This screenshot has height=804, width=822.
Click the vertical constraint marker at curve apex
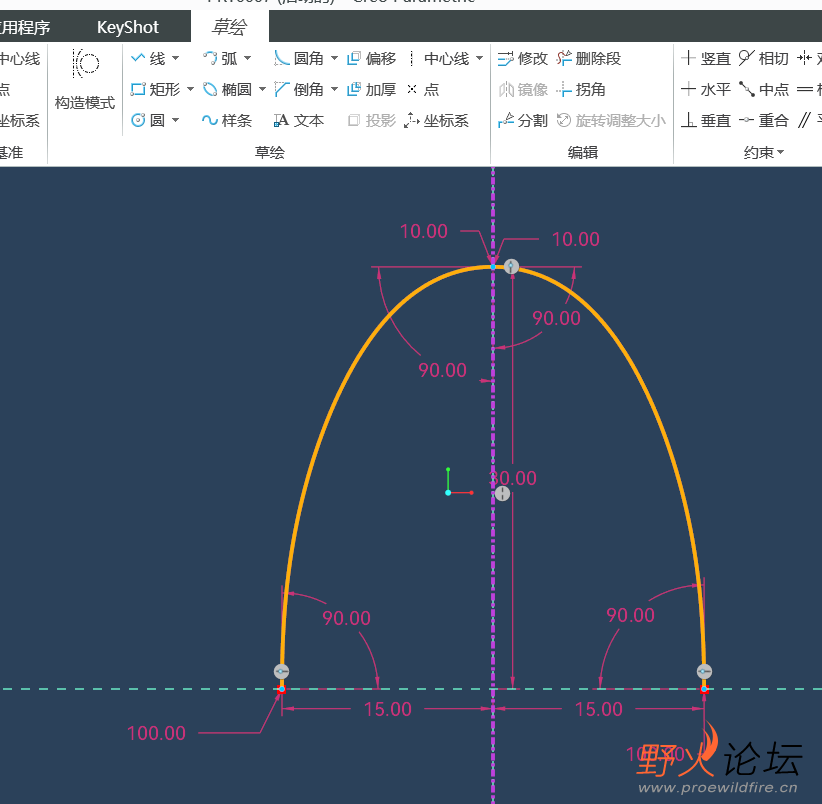pos(511,266)
